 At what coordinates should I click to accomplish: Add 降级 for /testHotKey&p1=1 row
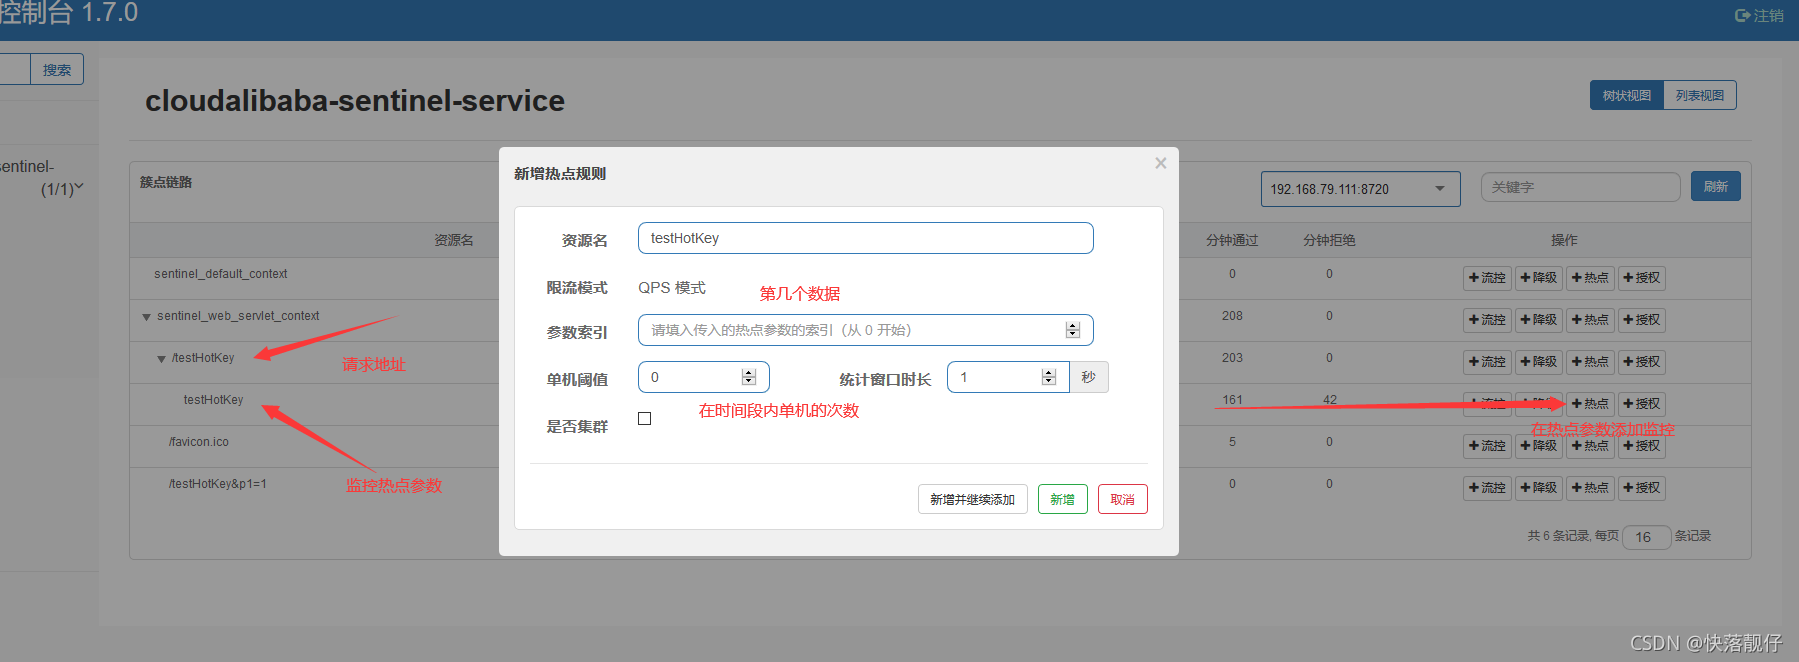(1538, 488)
